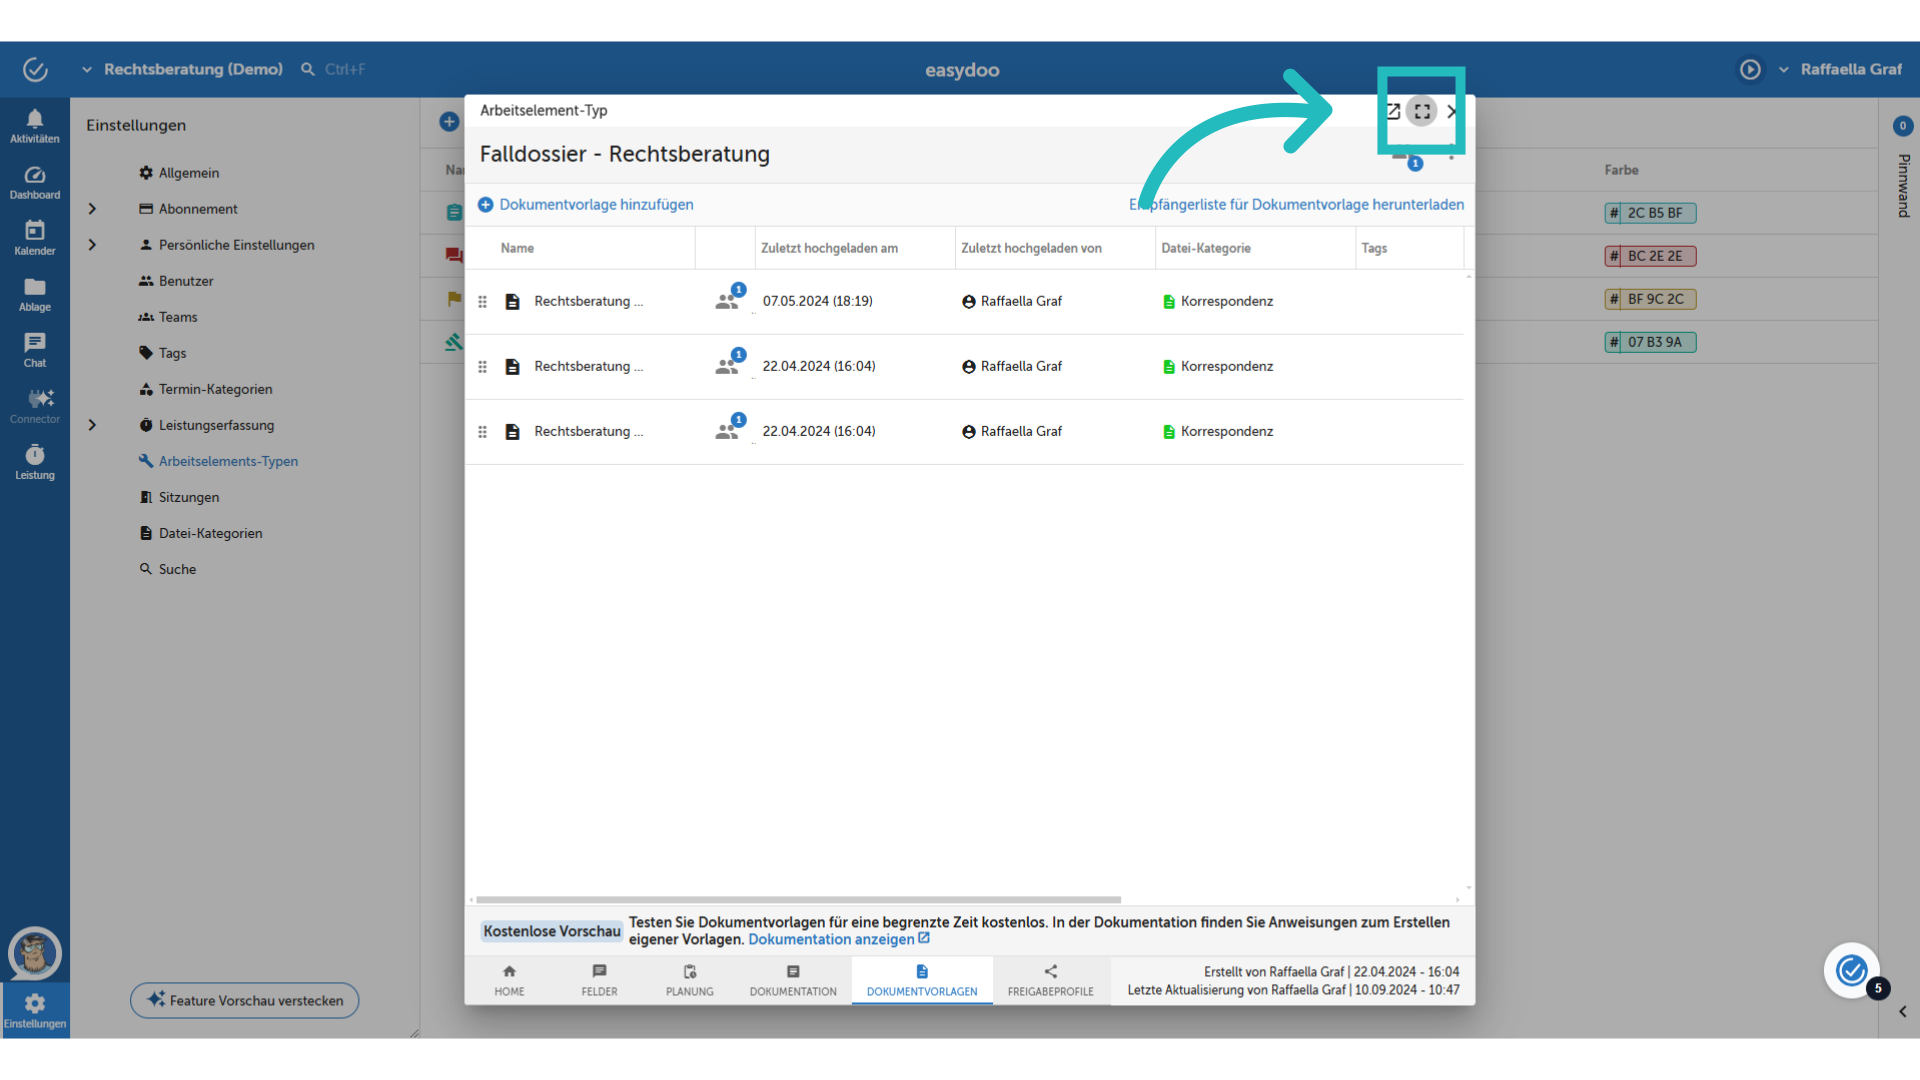The height and width of the screenshot is (1080, 1920).
Task: Click the Tags column header
Action: coord(1374,248)
